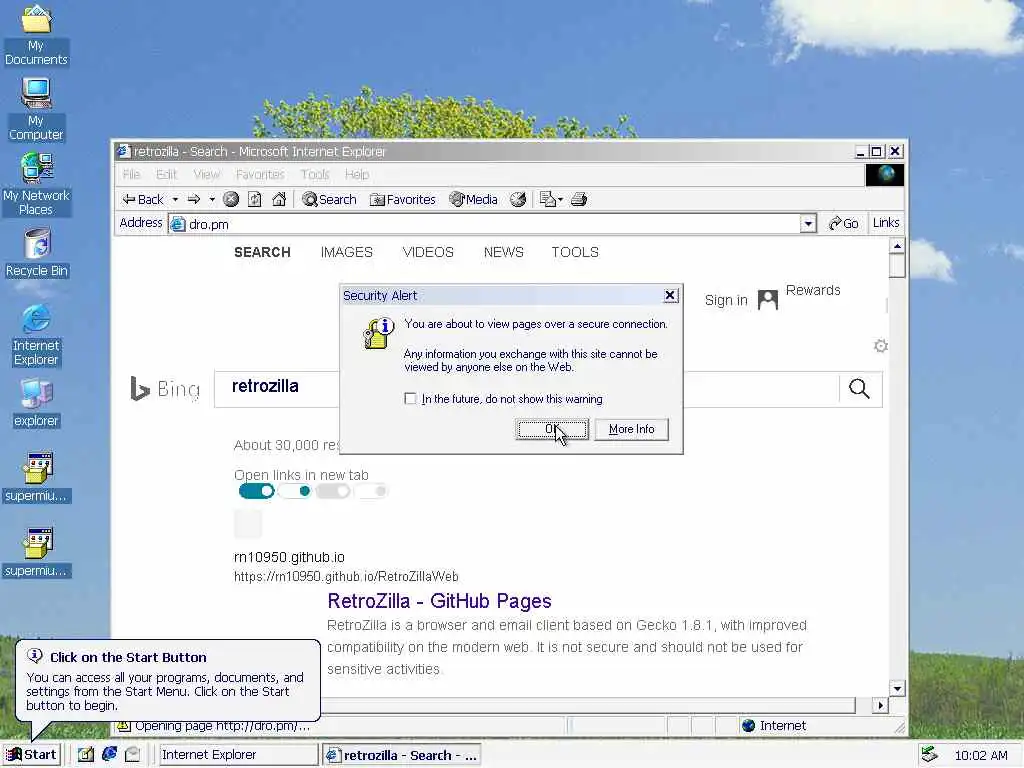The height and width of the screenshot is (768, 1024).
Task: Open My Network Places desktop icon
Action: point(36,184)
